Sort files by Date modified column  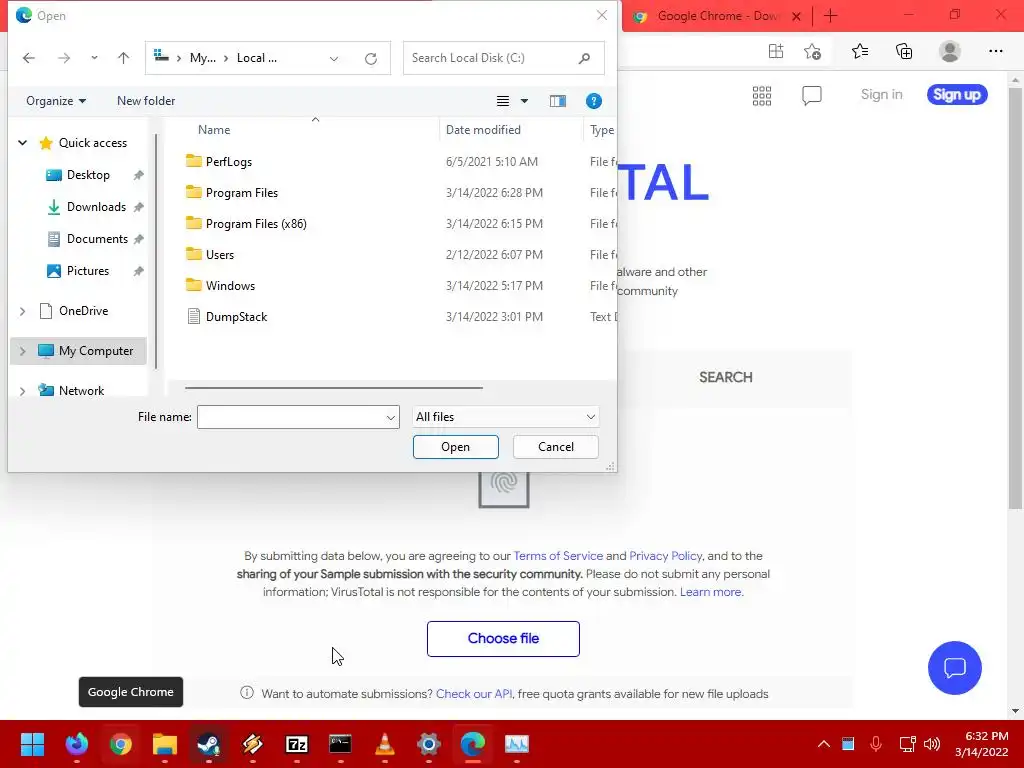click(483, 130)
